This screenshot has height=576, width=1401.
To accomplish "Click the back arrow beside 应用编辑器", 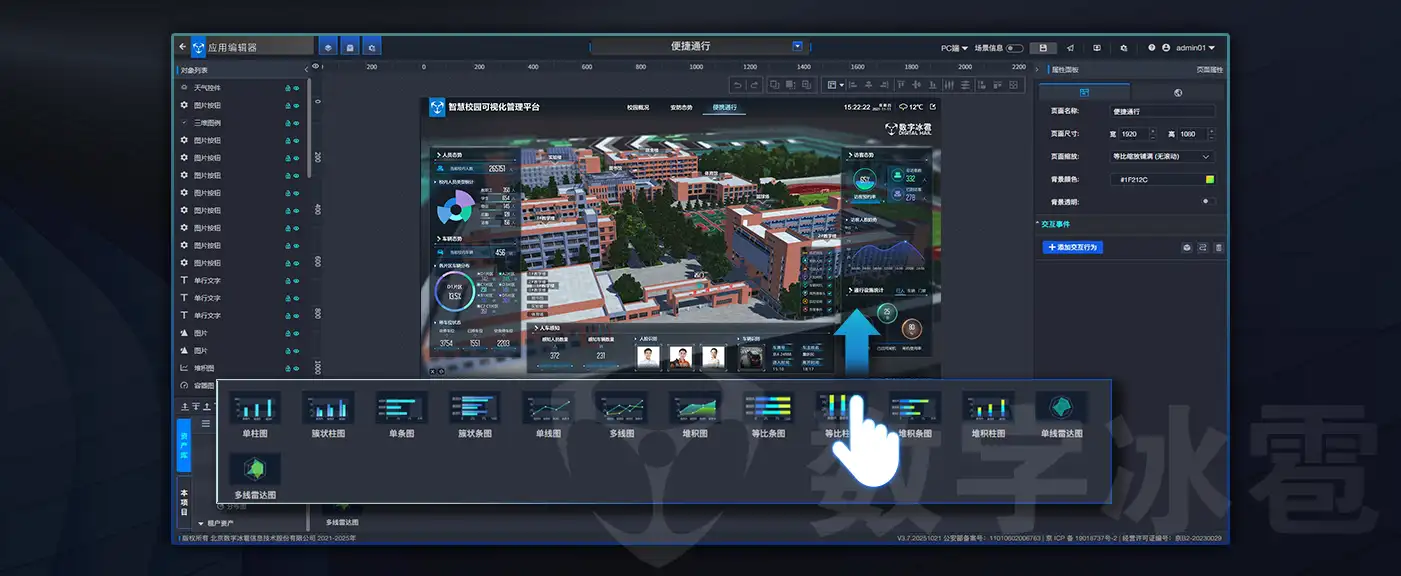I will coord(182,47).
